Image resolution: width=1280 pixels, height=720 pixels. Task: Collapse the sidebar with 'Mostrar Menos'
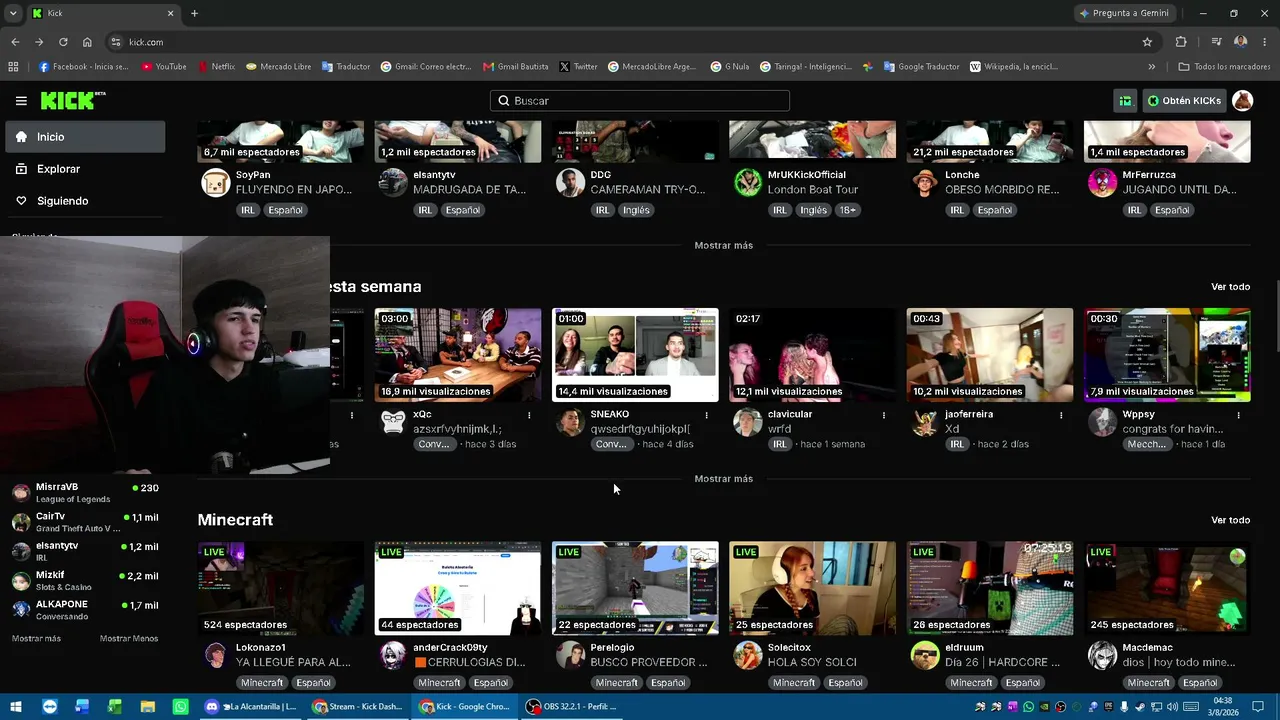129,638
